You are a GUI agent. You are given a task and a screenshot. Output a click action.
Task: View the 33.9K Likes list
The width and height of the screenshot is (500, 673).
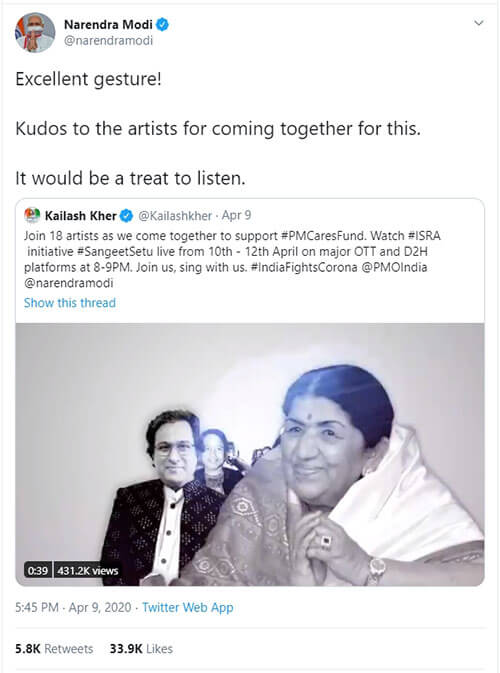click(x=141, y=649)
